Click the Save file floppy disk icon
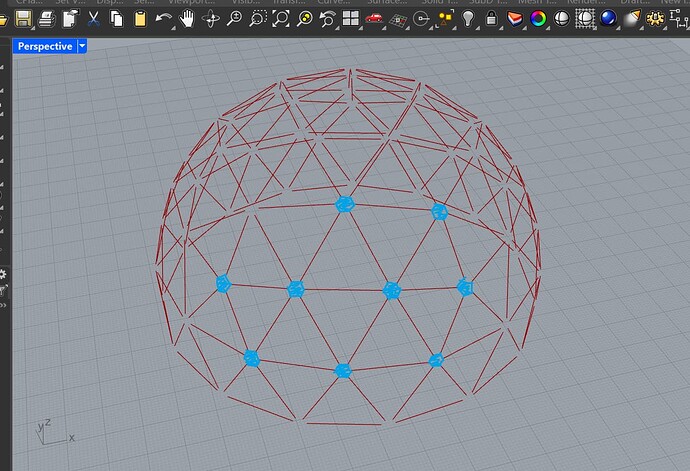Screen dimensions: 690x471 [23, 19]
